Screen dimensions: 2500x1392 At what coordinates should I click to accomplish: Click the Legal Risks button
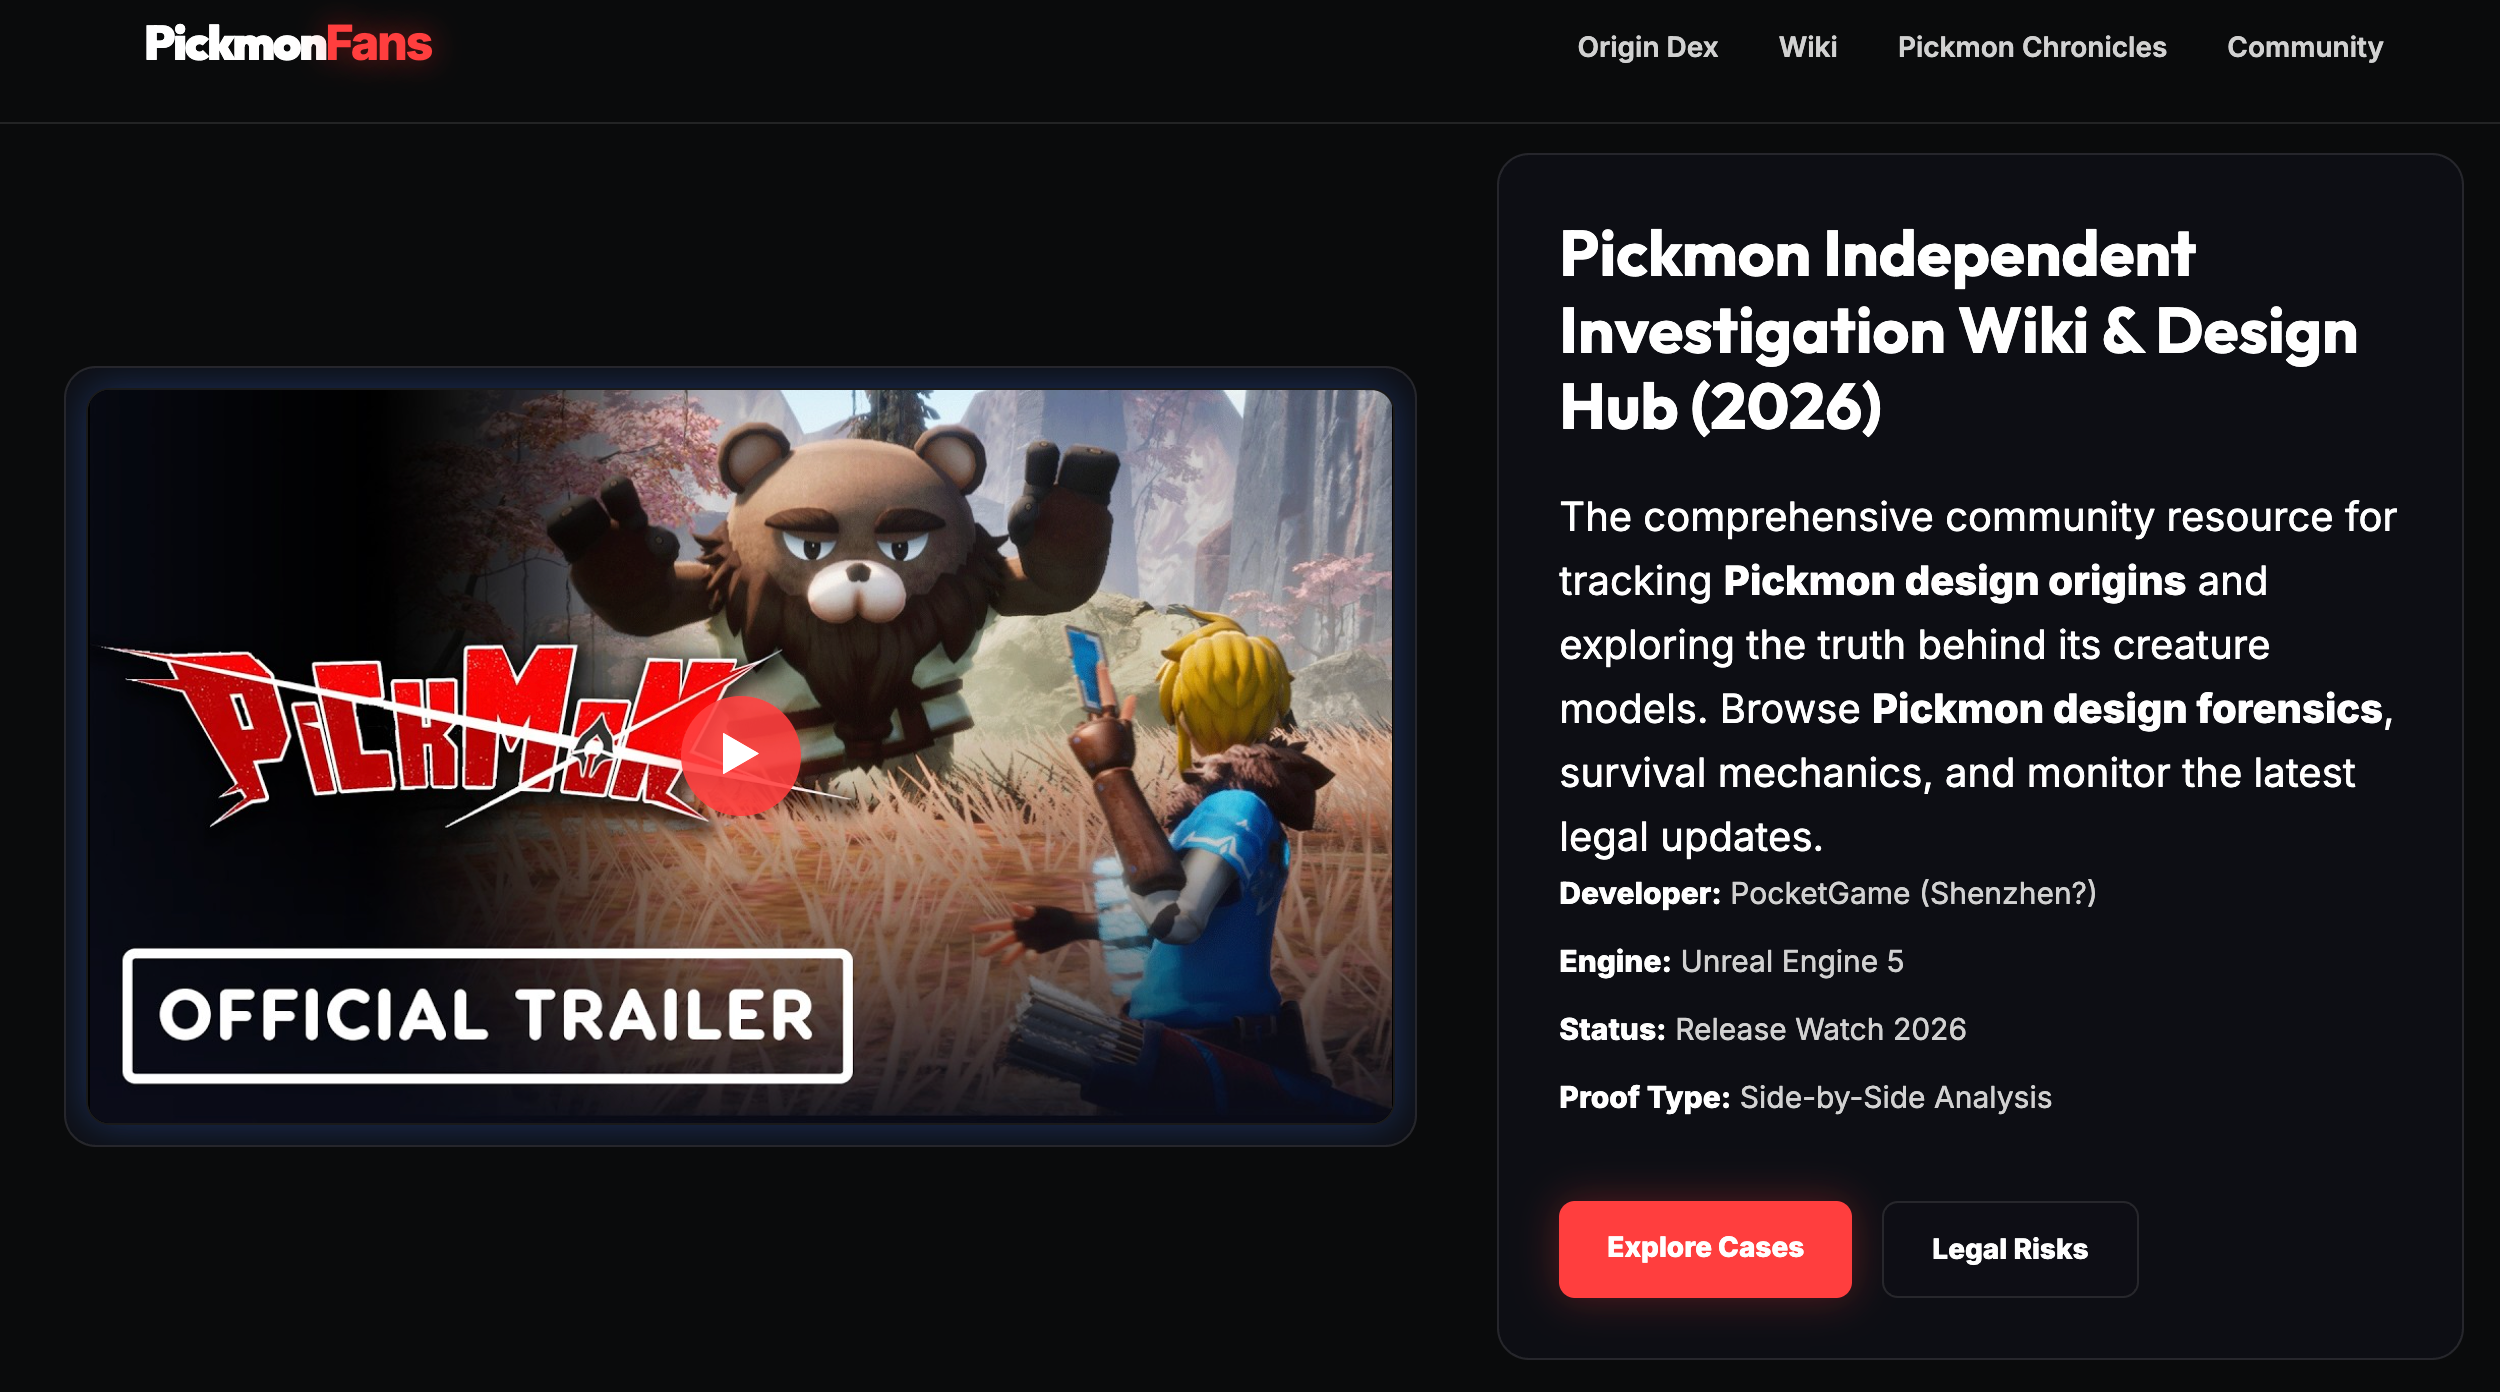pos(2010,1249)
